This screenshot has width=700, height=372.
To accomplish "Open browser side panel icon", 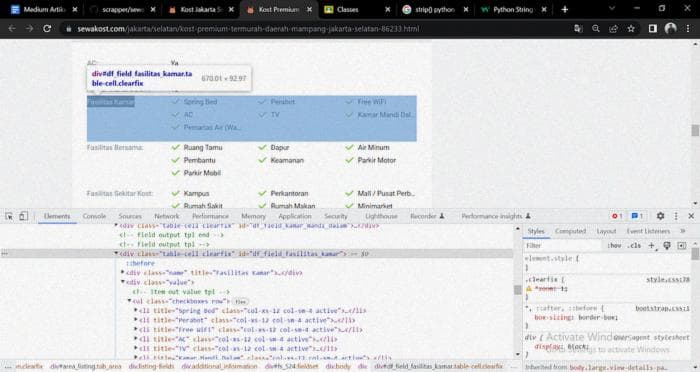I will (653, 29).
